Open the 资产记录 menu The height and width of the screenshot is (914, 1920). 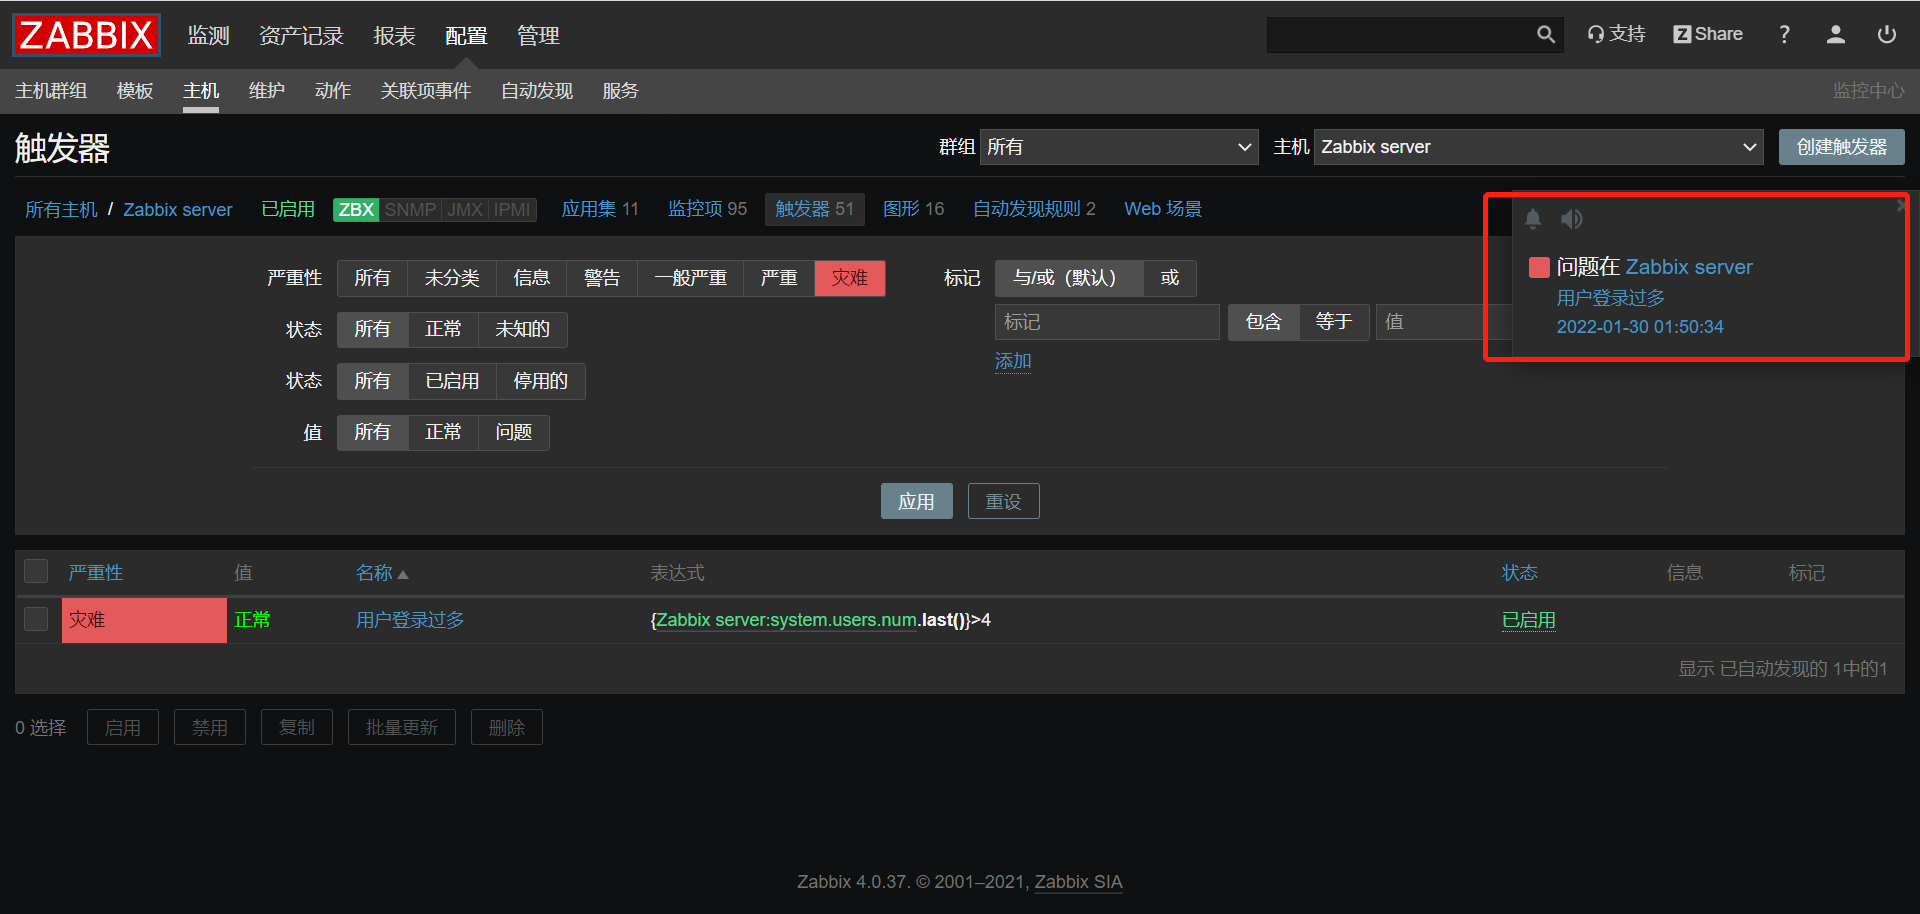(301, 36)
